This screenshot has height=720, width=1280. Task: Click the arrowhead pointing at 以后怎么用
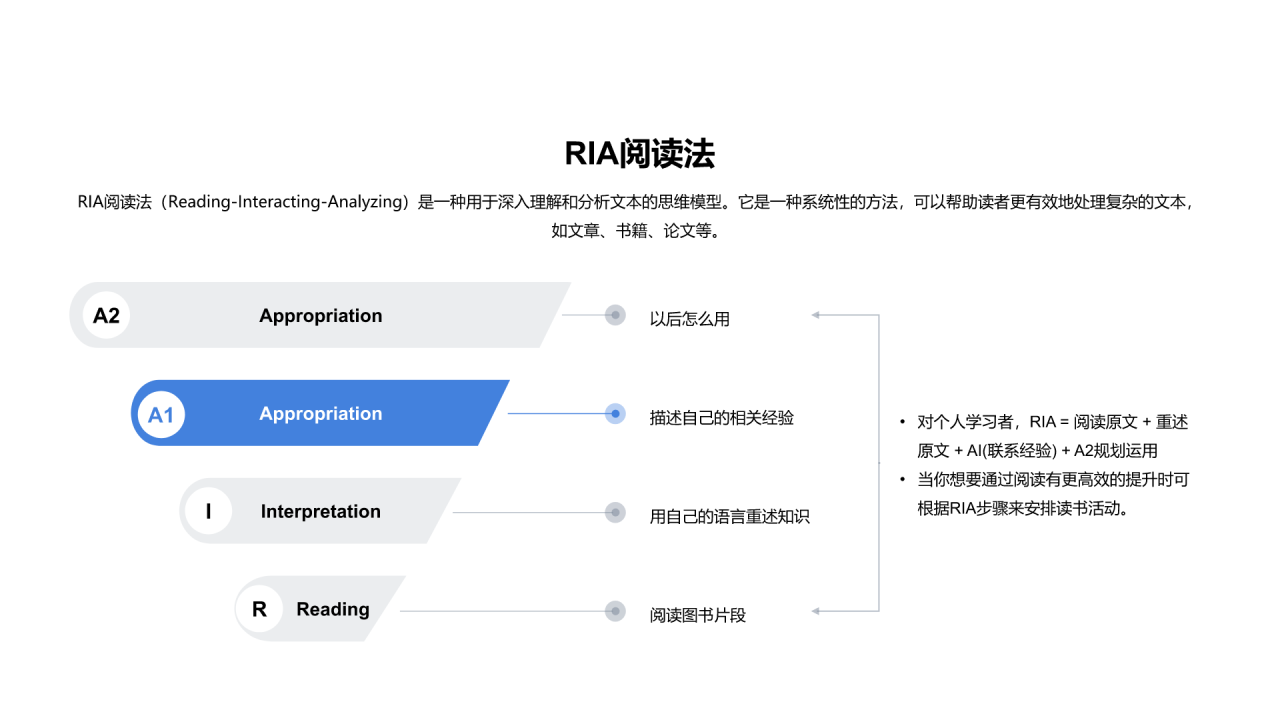tap(816, 315)
